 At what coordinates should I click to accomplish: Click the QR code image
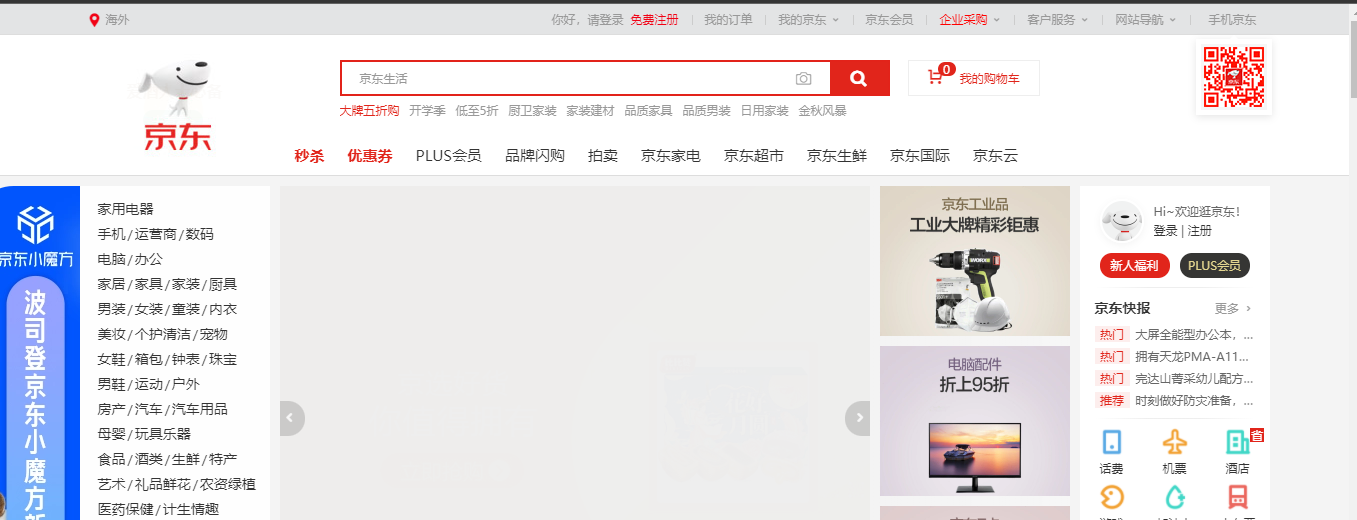click(x=1233, y=77)
